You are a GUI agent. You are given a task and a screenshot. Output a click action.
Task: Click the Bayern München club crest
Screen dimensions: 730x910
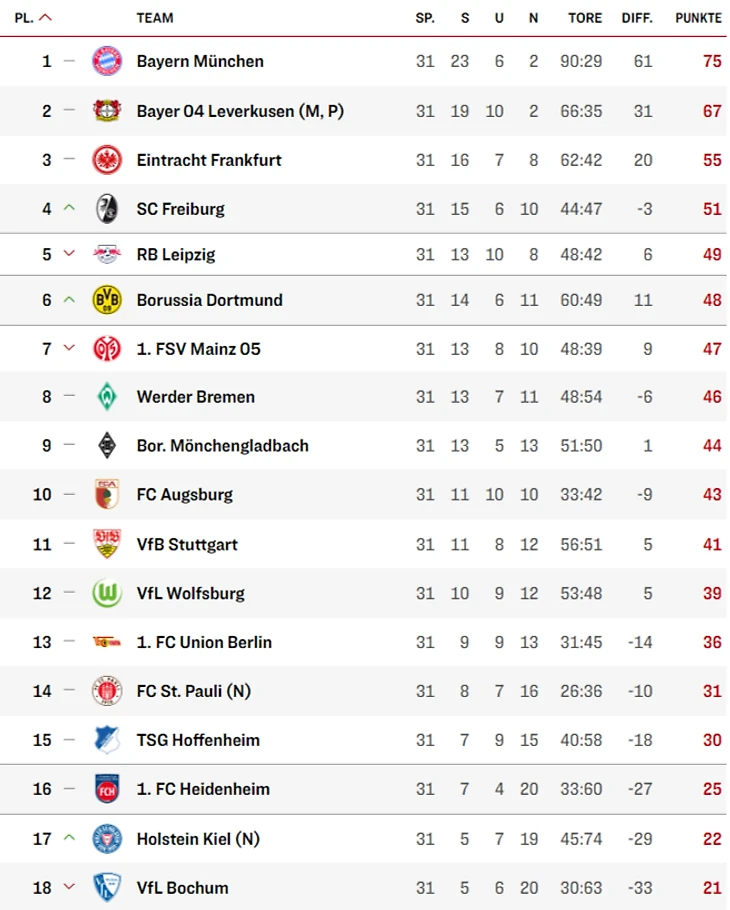(x=107, y=61)
